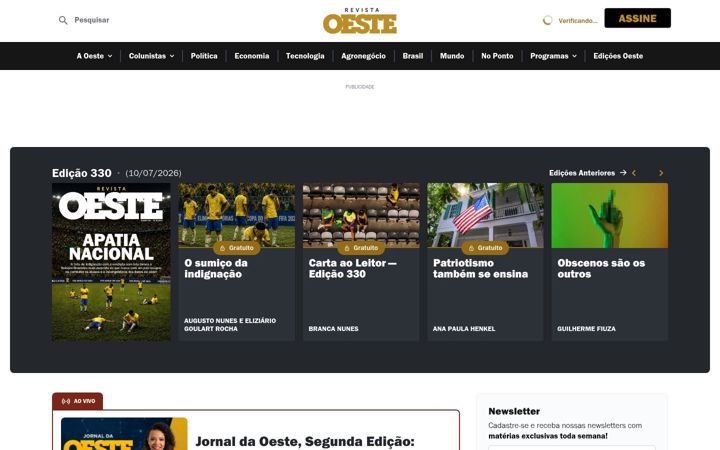Open 'Carta ao Leitor — Edição 330'

click(352, 269)
